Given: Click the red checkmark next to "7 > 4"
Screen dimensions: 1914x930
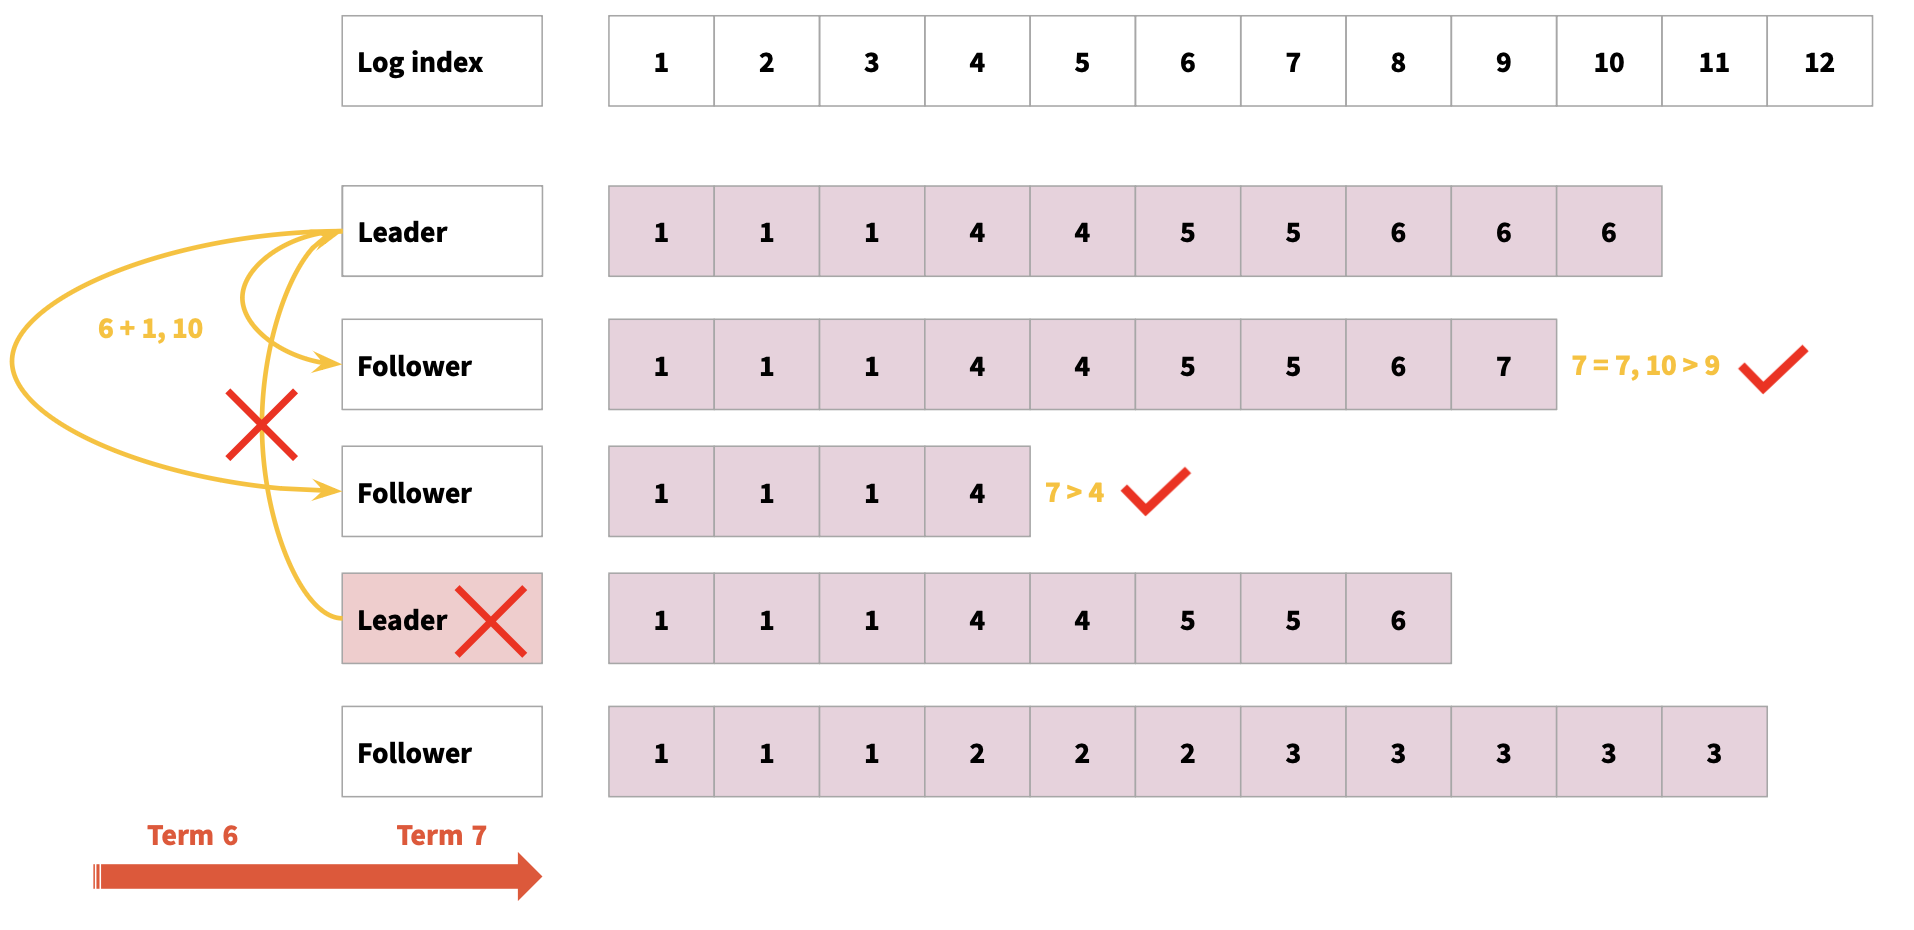Looking at the screenshot, I should pyautogui.click(x=1155, y=490).
